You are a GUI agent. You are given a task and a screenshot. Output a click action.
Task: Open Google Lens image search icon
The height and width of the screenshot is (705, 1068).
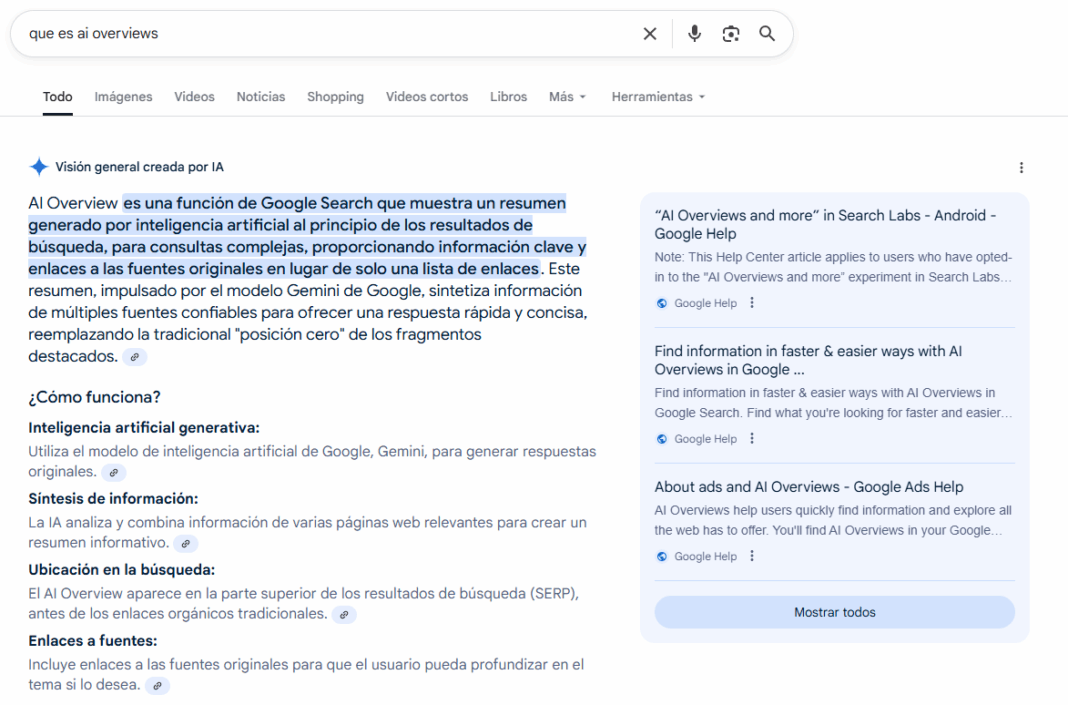731,34
